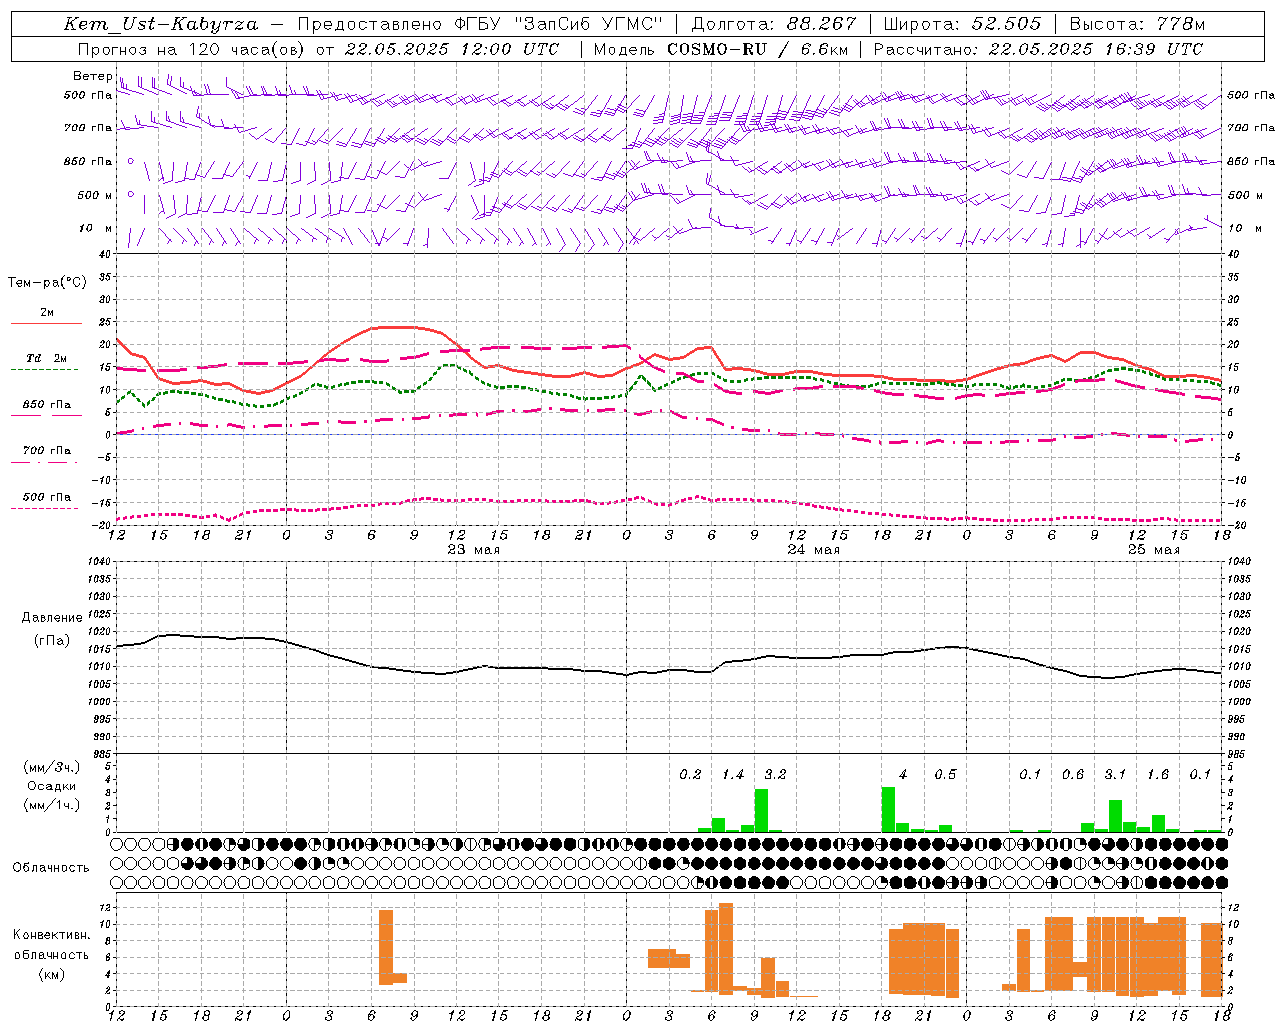Screen dimensions: 1280x1024
Task: Click the (гПа) unit under Давление
Action: point(52,641)
